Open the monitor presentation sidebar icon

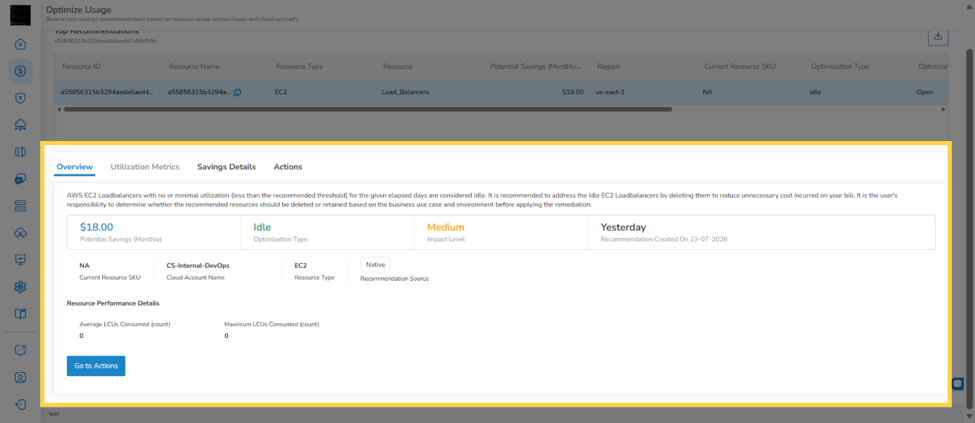click(x=21, y=259)
